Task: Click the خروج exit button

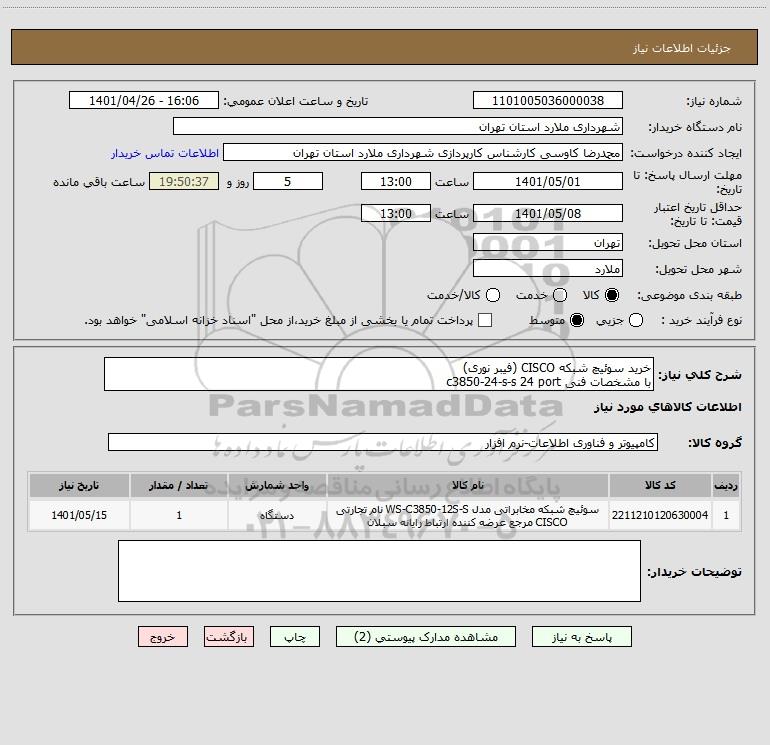Action: [163, 637]
